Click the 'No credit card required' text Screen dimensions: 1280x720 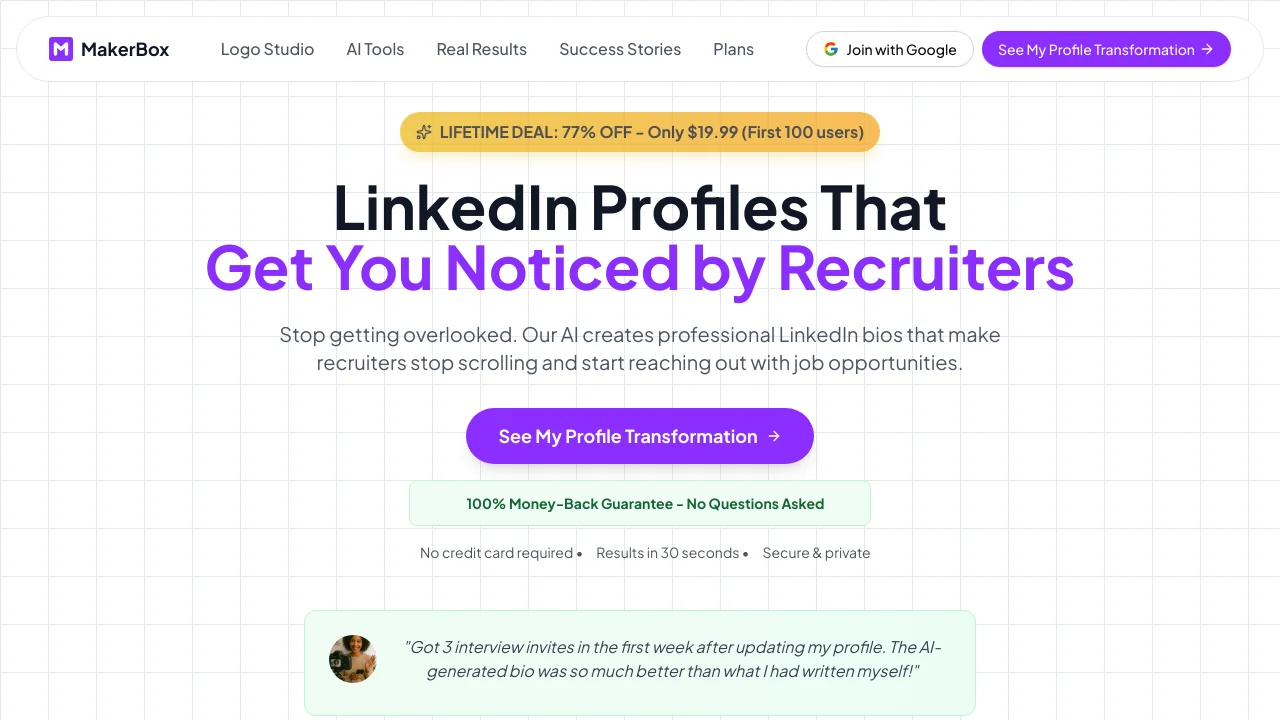pyautogui.click(x=496, y=553)
